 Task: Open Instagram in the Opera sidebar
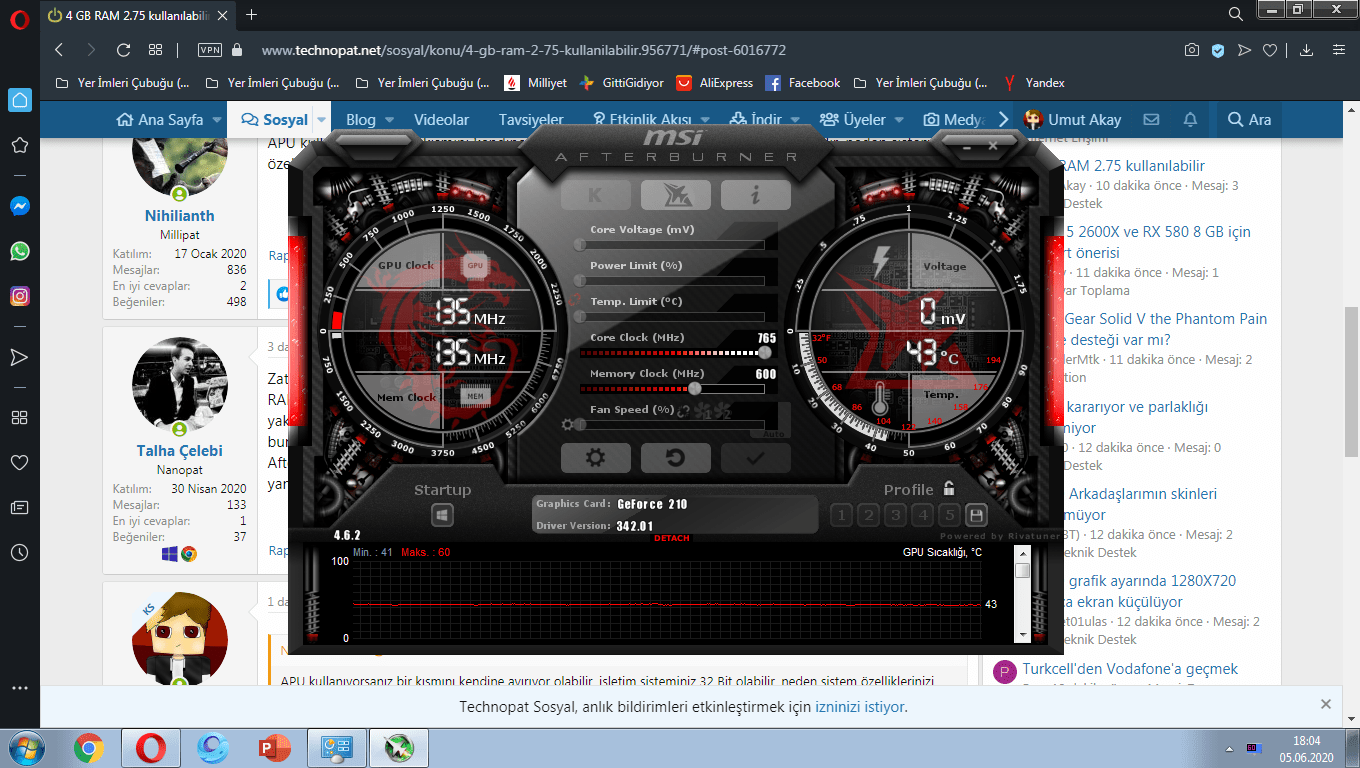click(19, 296)
